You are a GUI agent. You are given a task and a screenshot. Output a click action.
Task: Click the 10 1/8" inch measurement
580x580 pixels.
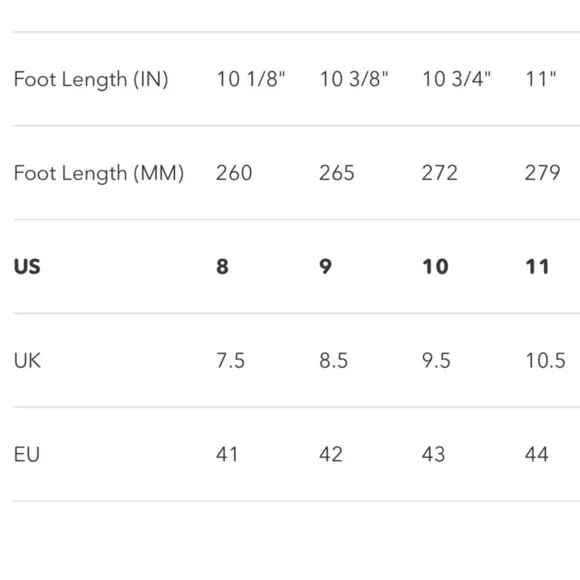251,79
